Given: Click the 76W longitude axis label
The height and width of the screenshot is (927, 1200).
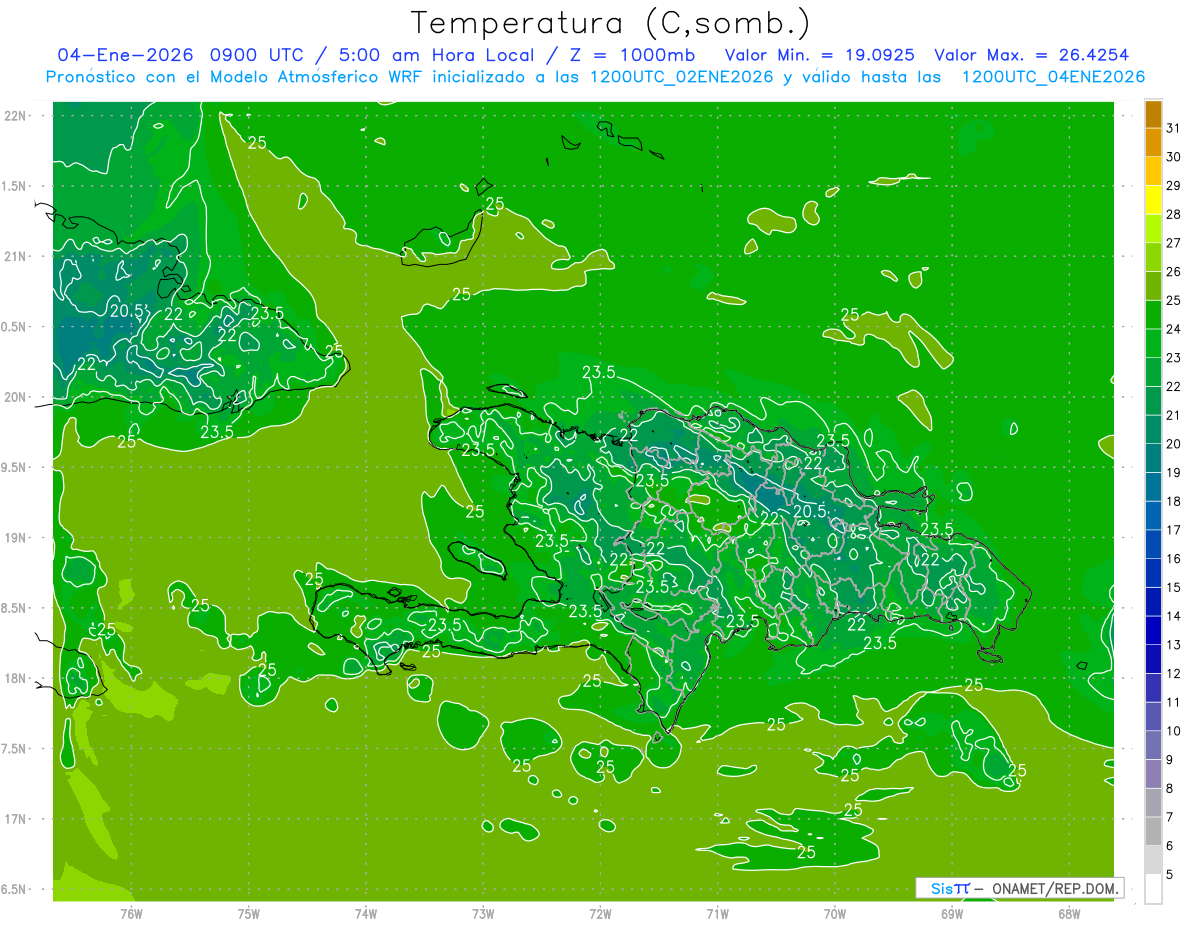Looking at the screenshot, I should [x=131, y=914].
